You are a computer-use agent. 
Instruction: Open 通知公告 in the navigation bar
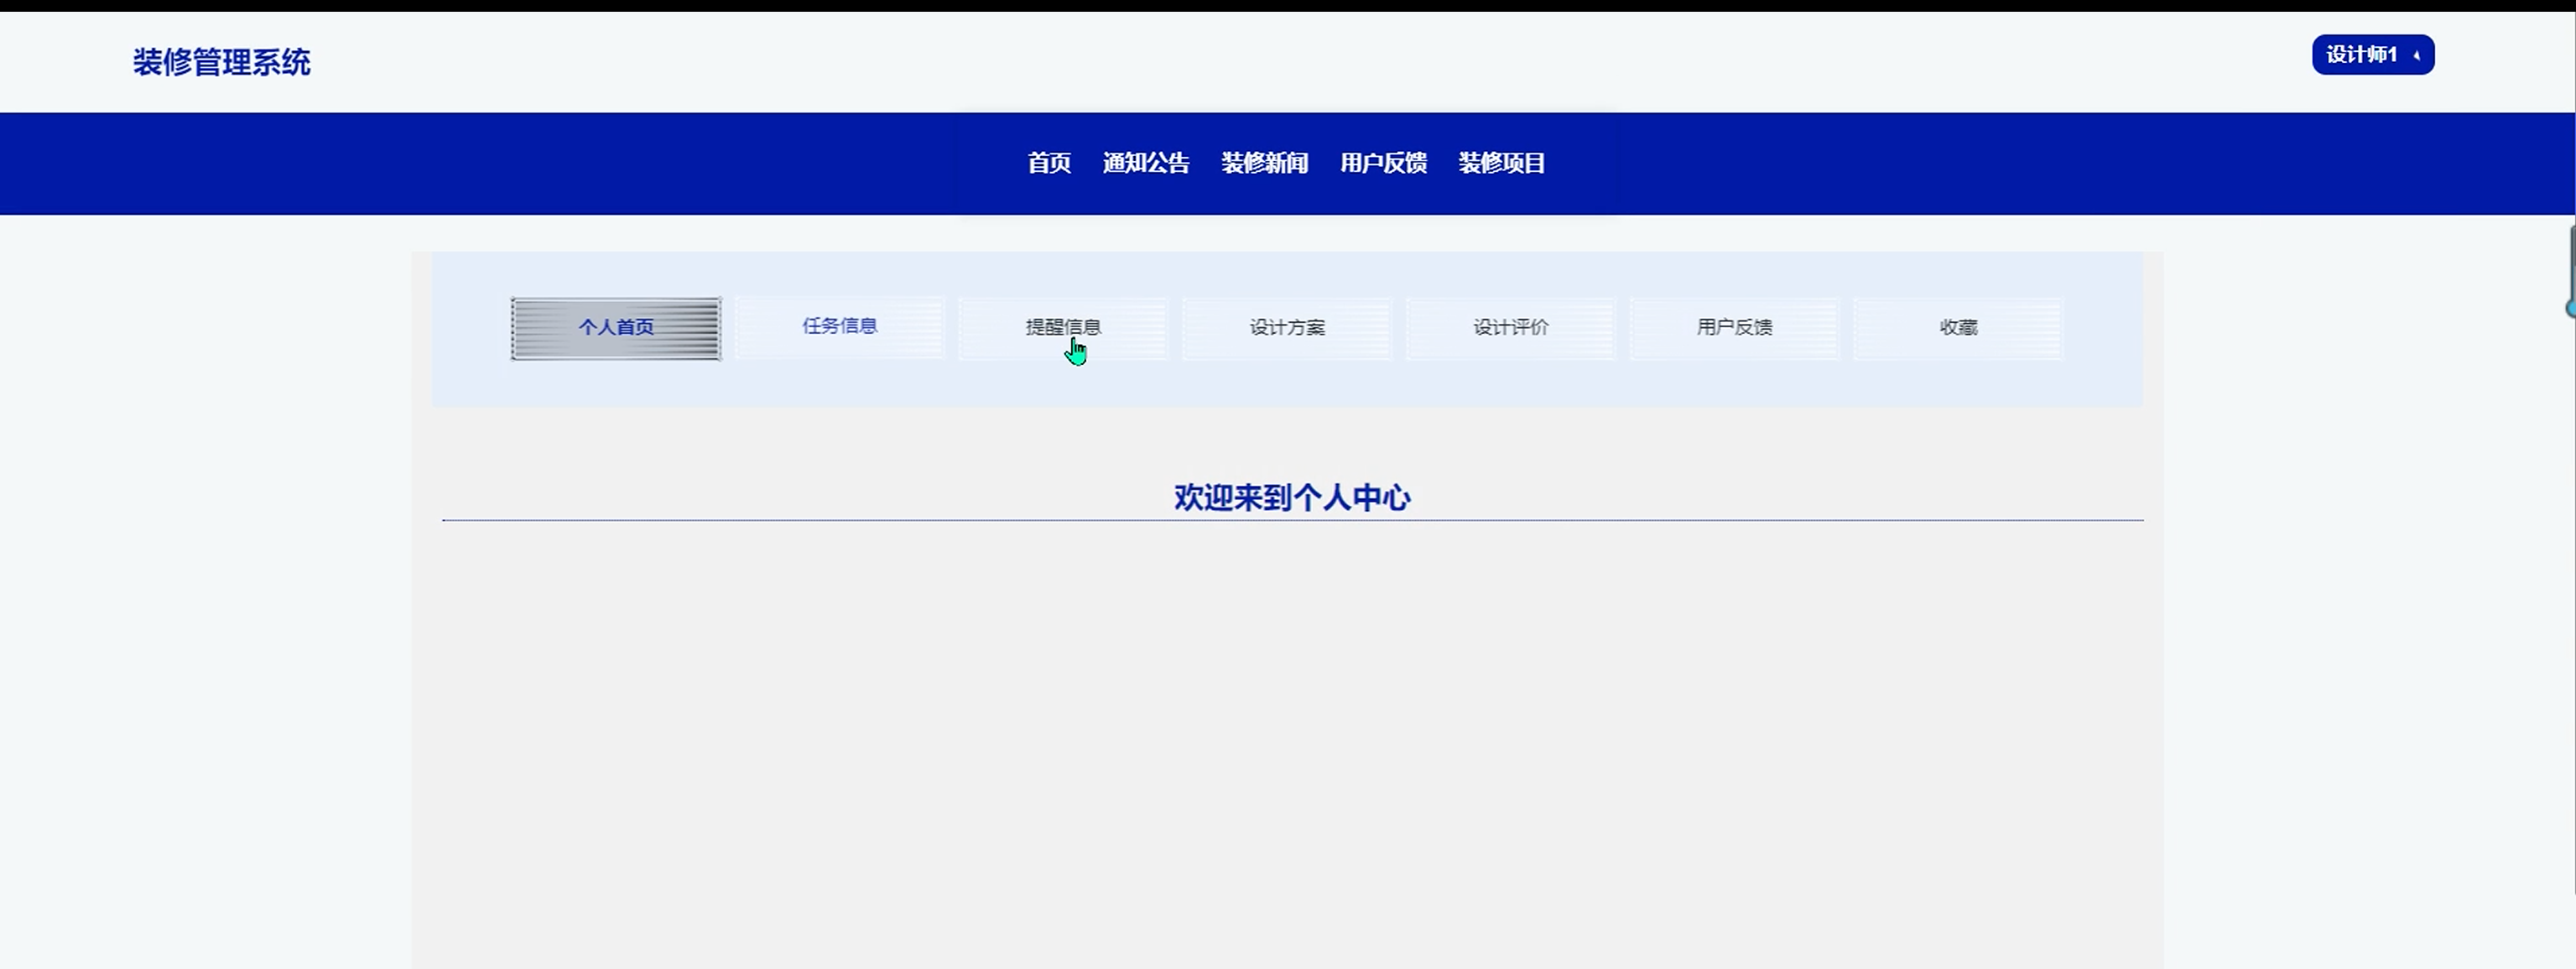pyautogui.click(x=1145, y=163)
